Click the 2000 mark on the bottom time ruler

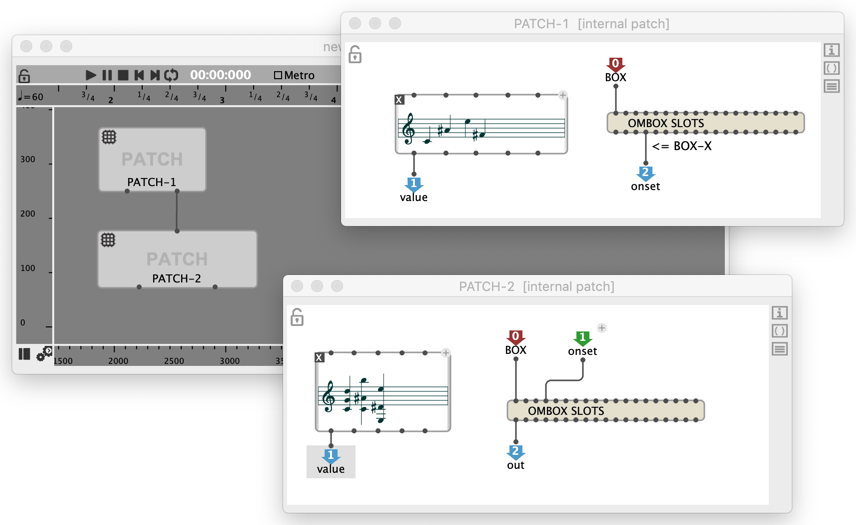coord(118,361)
